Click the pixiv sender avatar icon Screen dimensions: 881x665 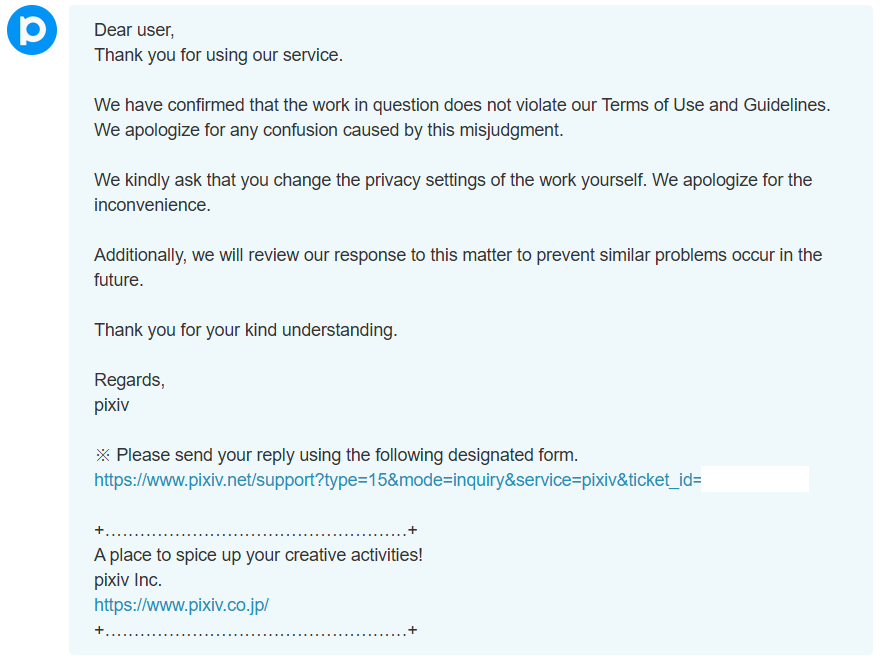31,31
